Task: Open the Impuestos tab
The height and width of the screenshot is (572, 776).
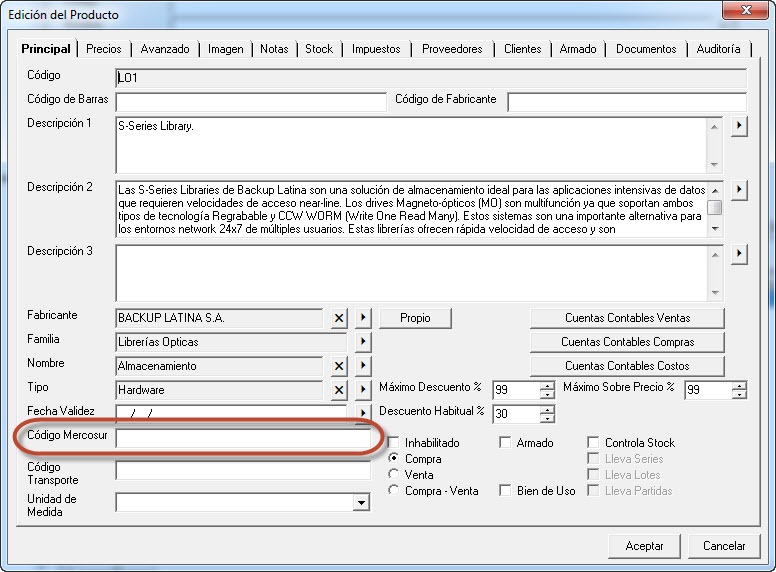Action: (x=376, y=49)
